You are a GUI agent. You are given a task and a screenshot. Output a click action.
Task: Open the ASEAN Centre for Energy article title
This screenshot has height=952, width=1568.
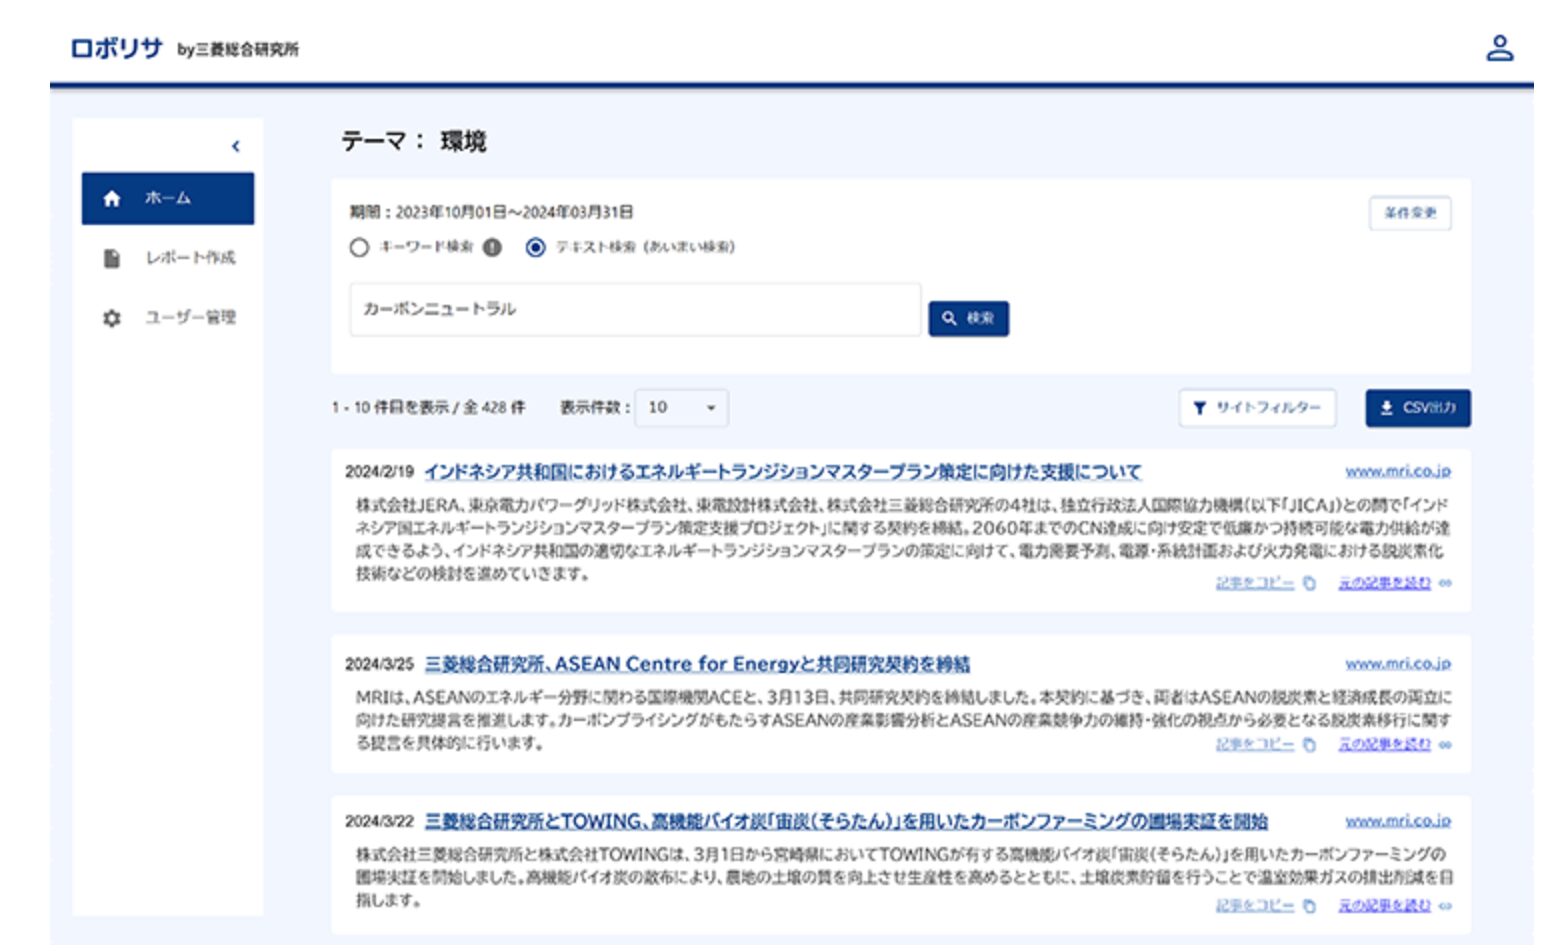pyautogui.click(x=697, y=664)
